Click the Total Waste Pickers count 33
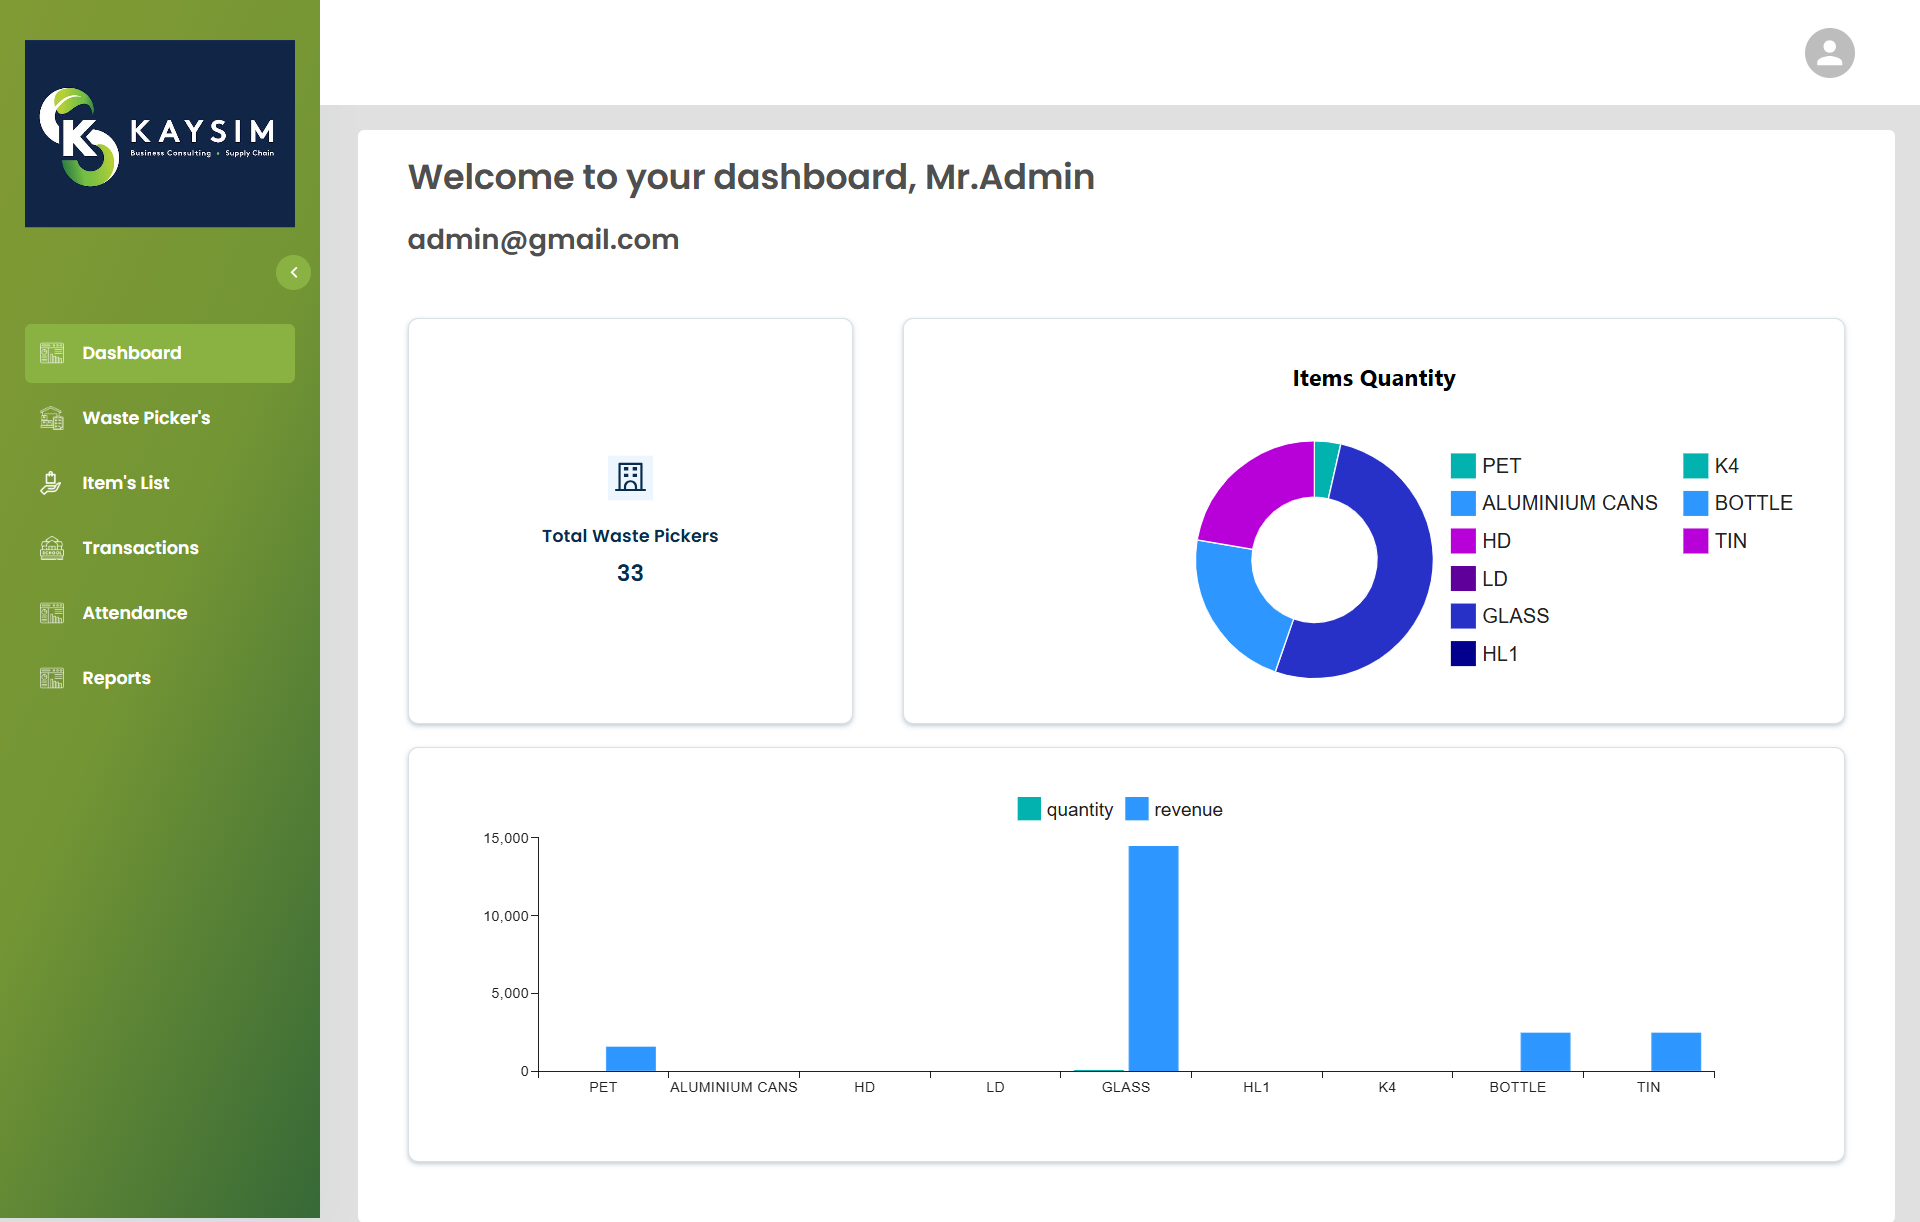 point(630,573)
